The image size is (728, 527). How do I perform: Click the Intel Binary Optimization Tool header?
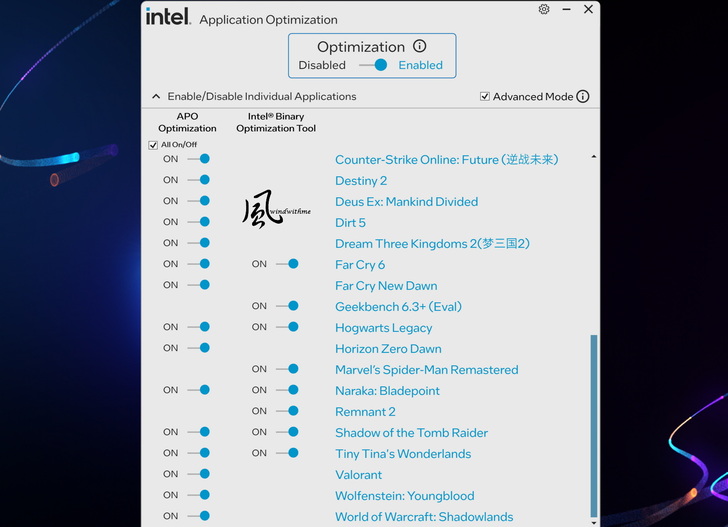pyautogui.click(x=276, y=122)
